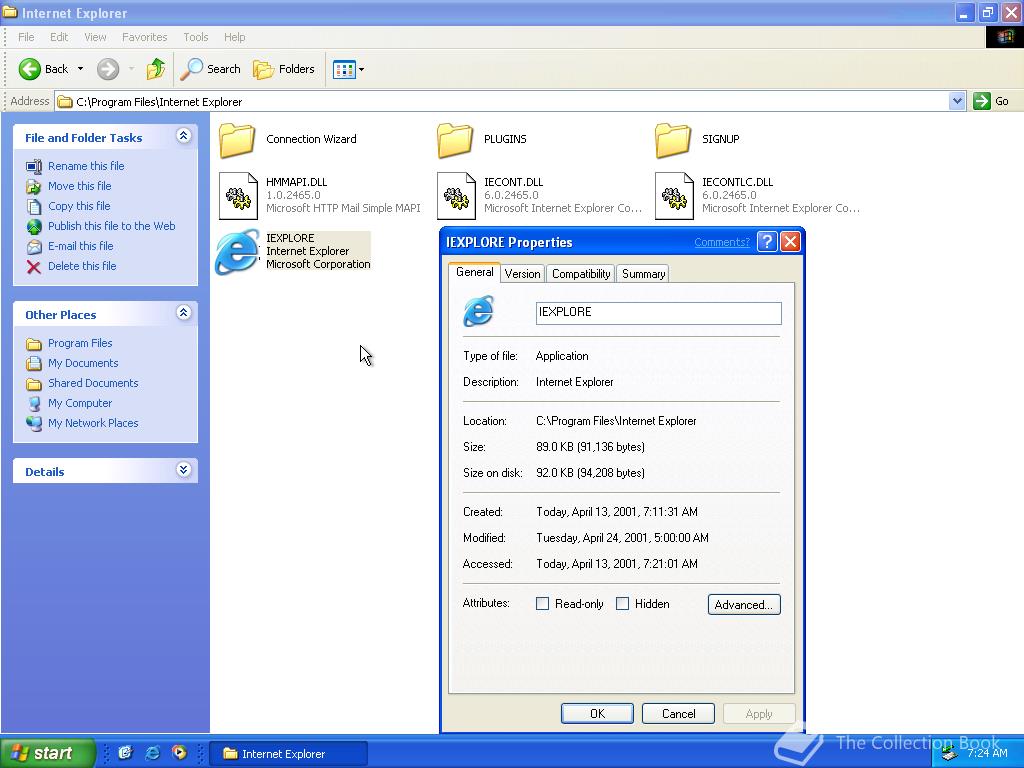Go to Program Files in Other Places
Viewport: 1024px width, 768px height.
pos(80,343)
